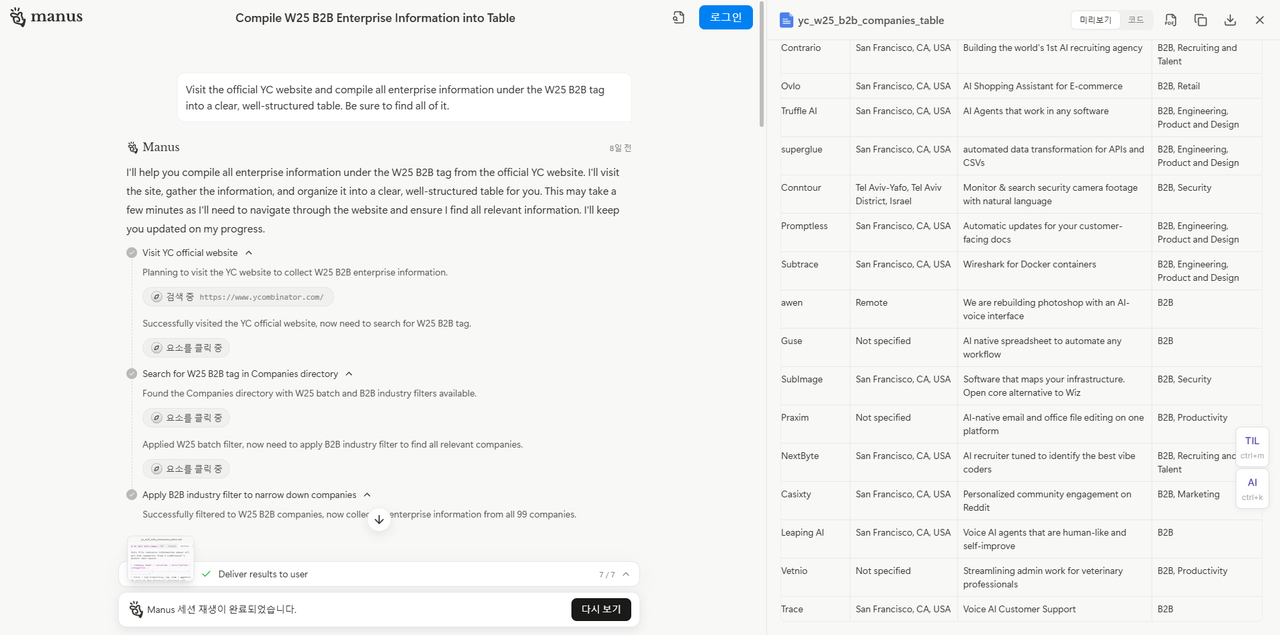Click the Manus logo in header
The height and width of the screenshot is (635, 1280).
pyautogui.click(x=46, y=18)
